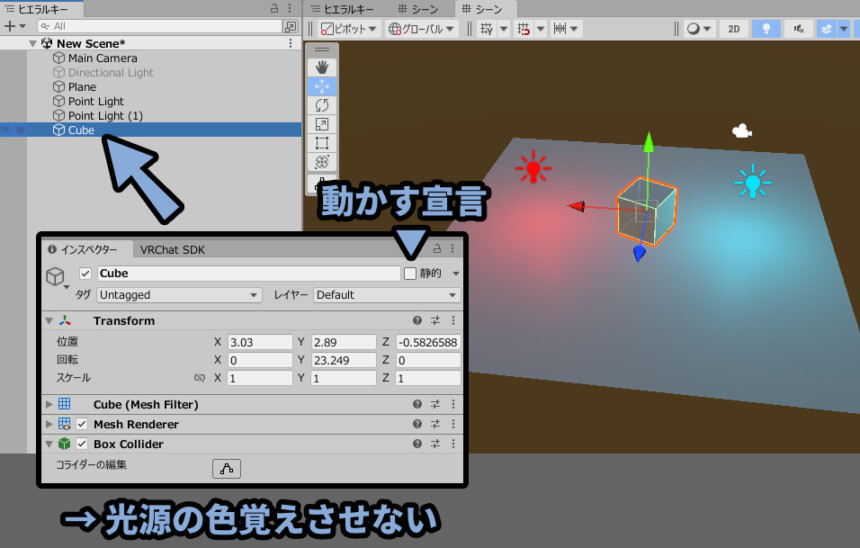Viewport: 860px width, 548px height.
Task: Open grid visibility options arrow
Action: pos(503,29)
